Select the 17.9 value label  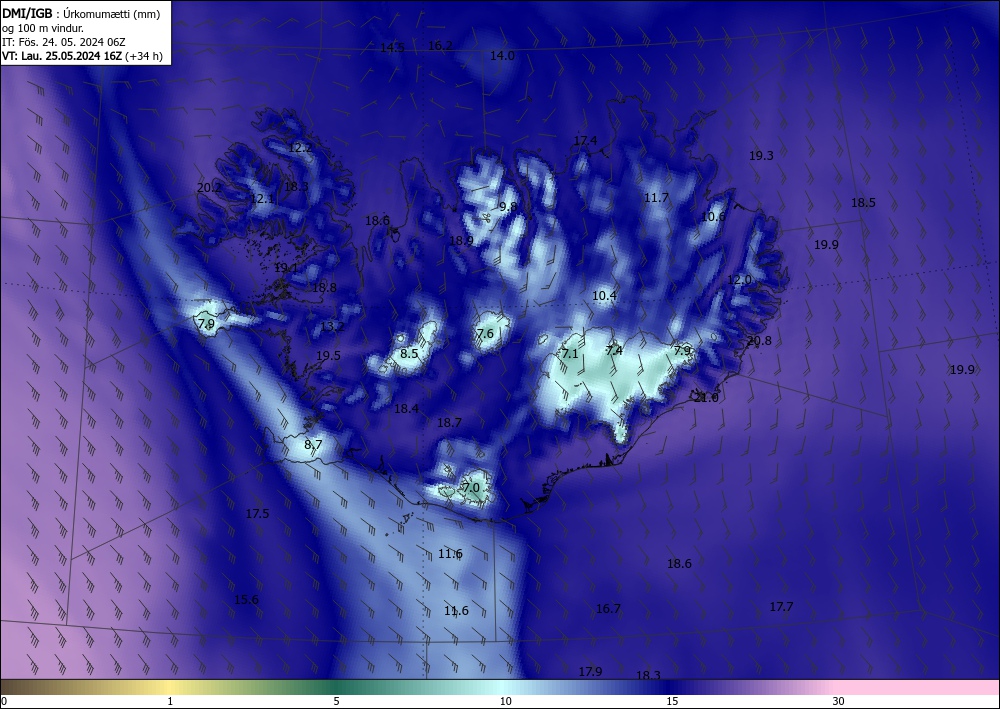click(x=590, y=671)
